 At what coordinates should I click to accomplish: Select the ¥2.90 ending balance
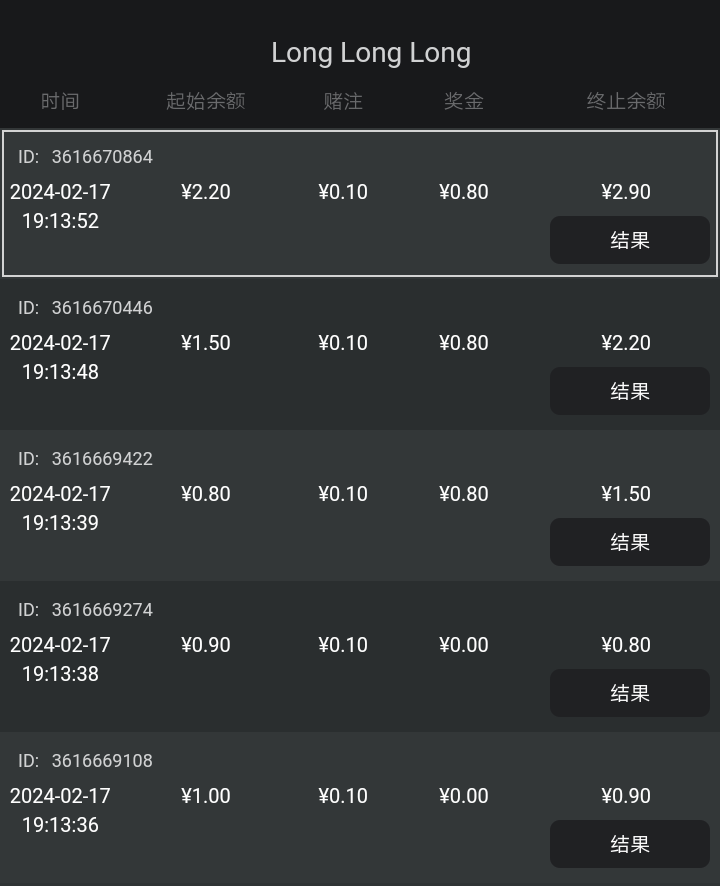pos(626,192)
